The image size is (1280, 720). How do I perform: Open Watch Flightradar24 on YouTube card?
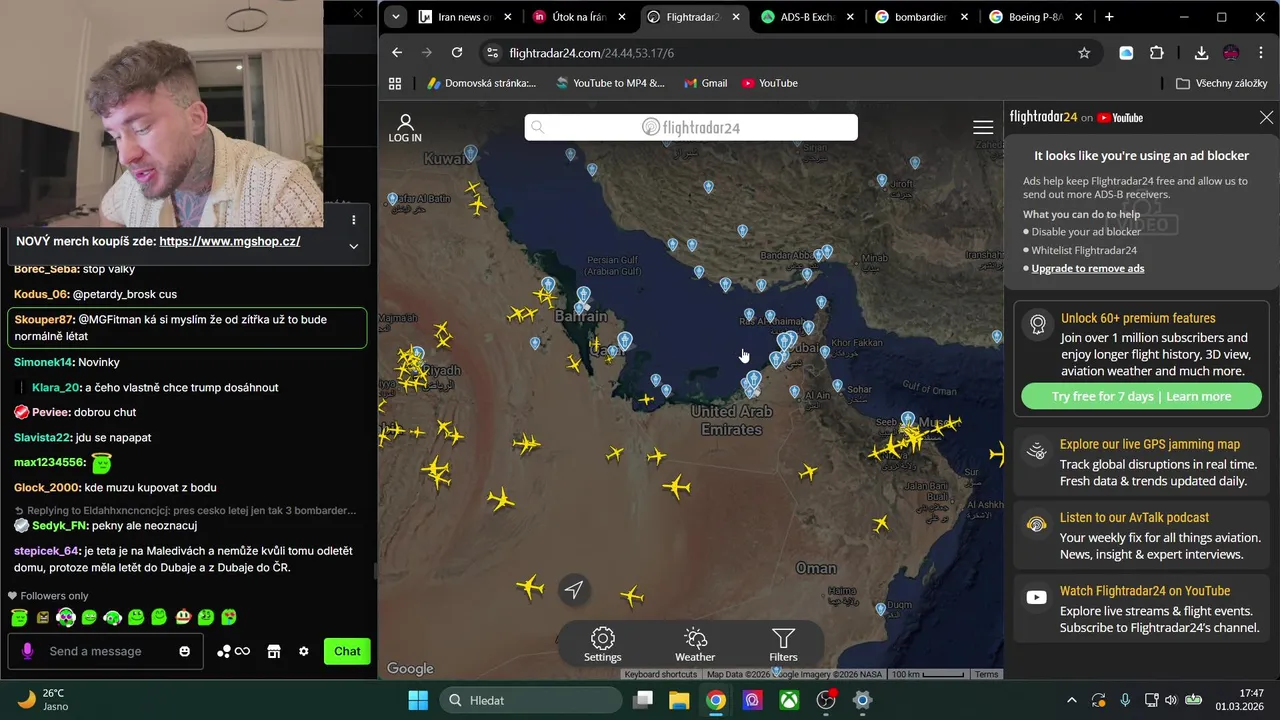1141,608
